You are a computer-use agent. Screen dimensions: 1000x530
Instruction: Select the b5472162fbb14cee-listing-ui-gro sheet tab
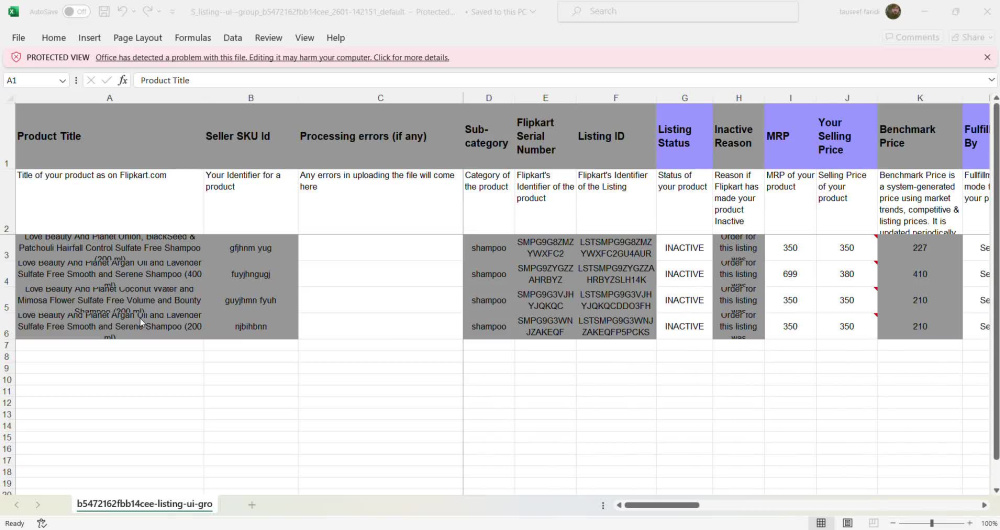pyautogui.click(x=144, y=504)
